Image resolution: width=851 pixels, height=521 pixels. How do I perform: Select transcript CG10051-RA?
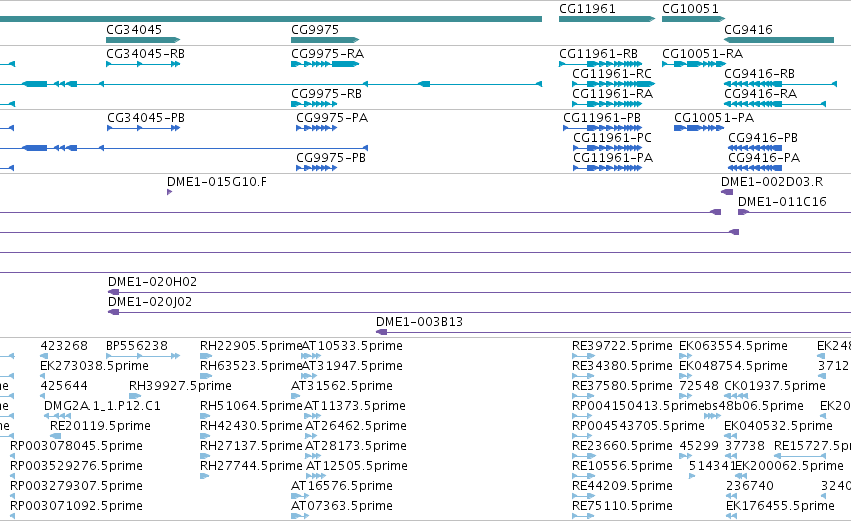tap(694, 64)
